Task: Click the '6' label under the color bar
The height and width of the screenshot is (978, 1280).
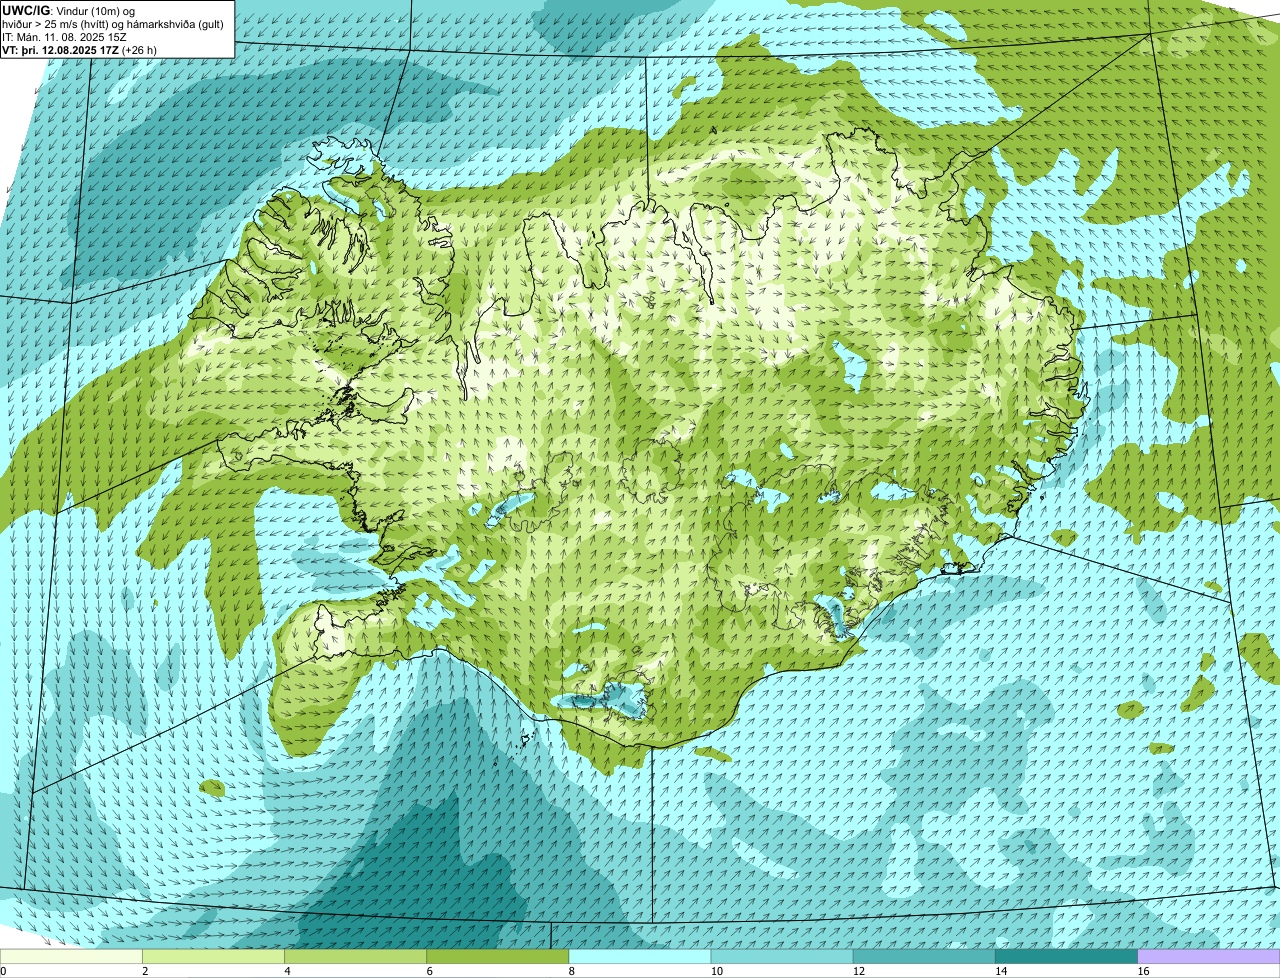Action: tap(430, 971)
